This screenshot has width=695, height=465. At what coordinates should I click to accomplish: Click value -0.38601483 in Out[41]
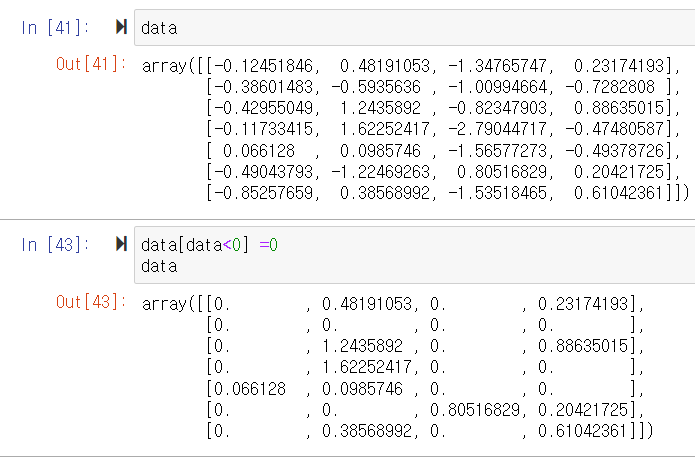263,87
